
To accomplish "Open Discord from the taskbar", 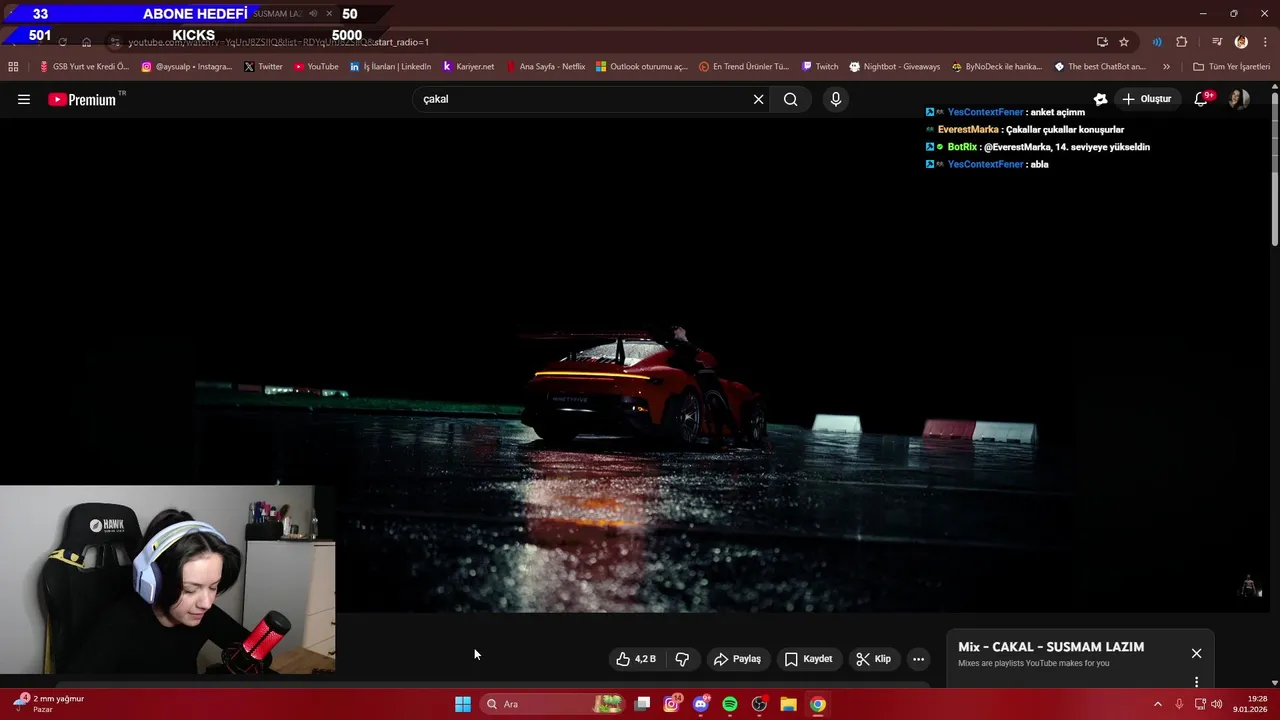I will [x=701, y=704].
